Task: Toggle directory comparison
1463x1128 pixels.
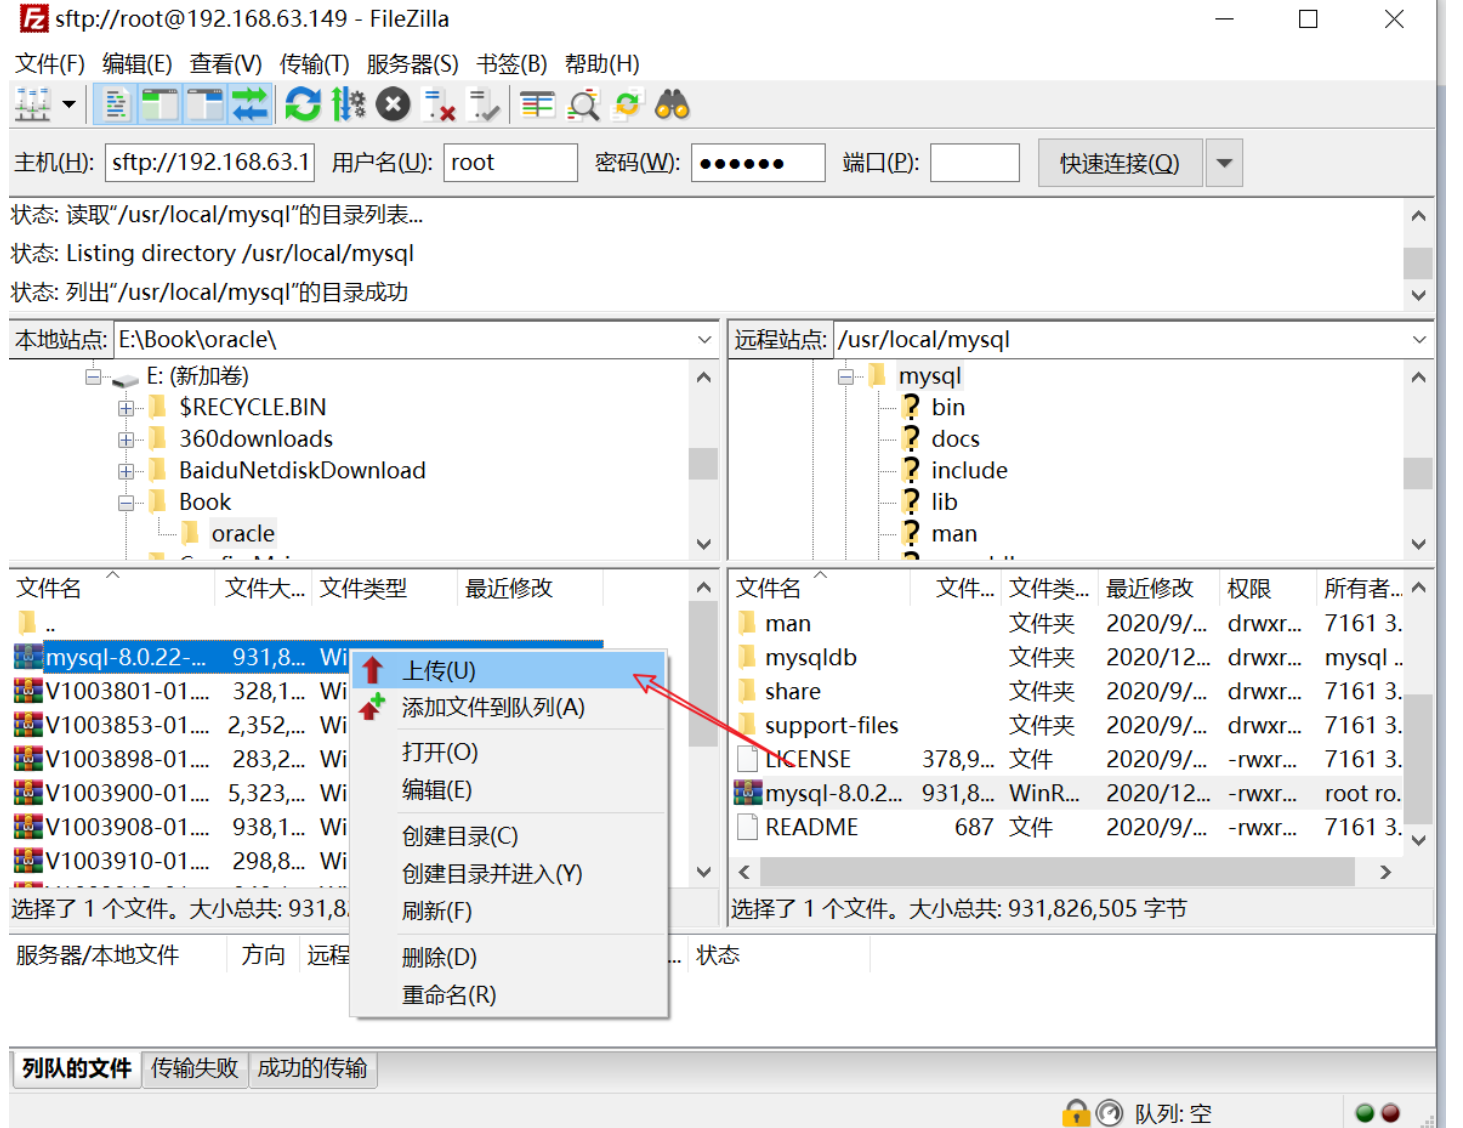Action: coord(583,104)
